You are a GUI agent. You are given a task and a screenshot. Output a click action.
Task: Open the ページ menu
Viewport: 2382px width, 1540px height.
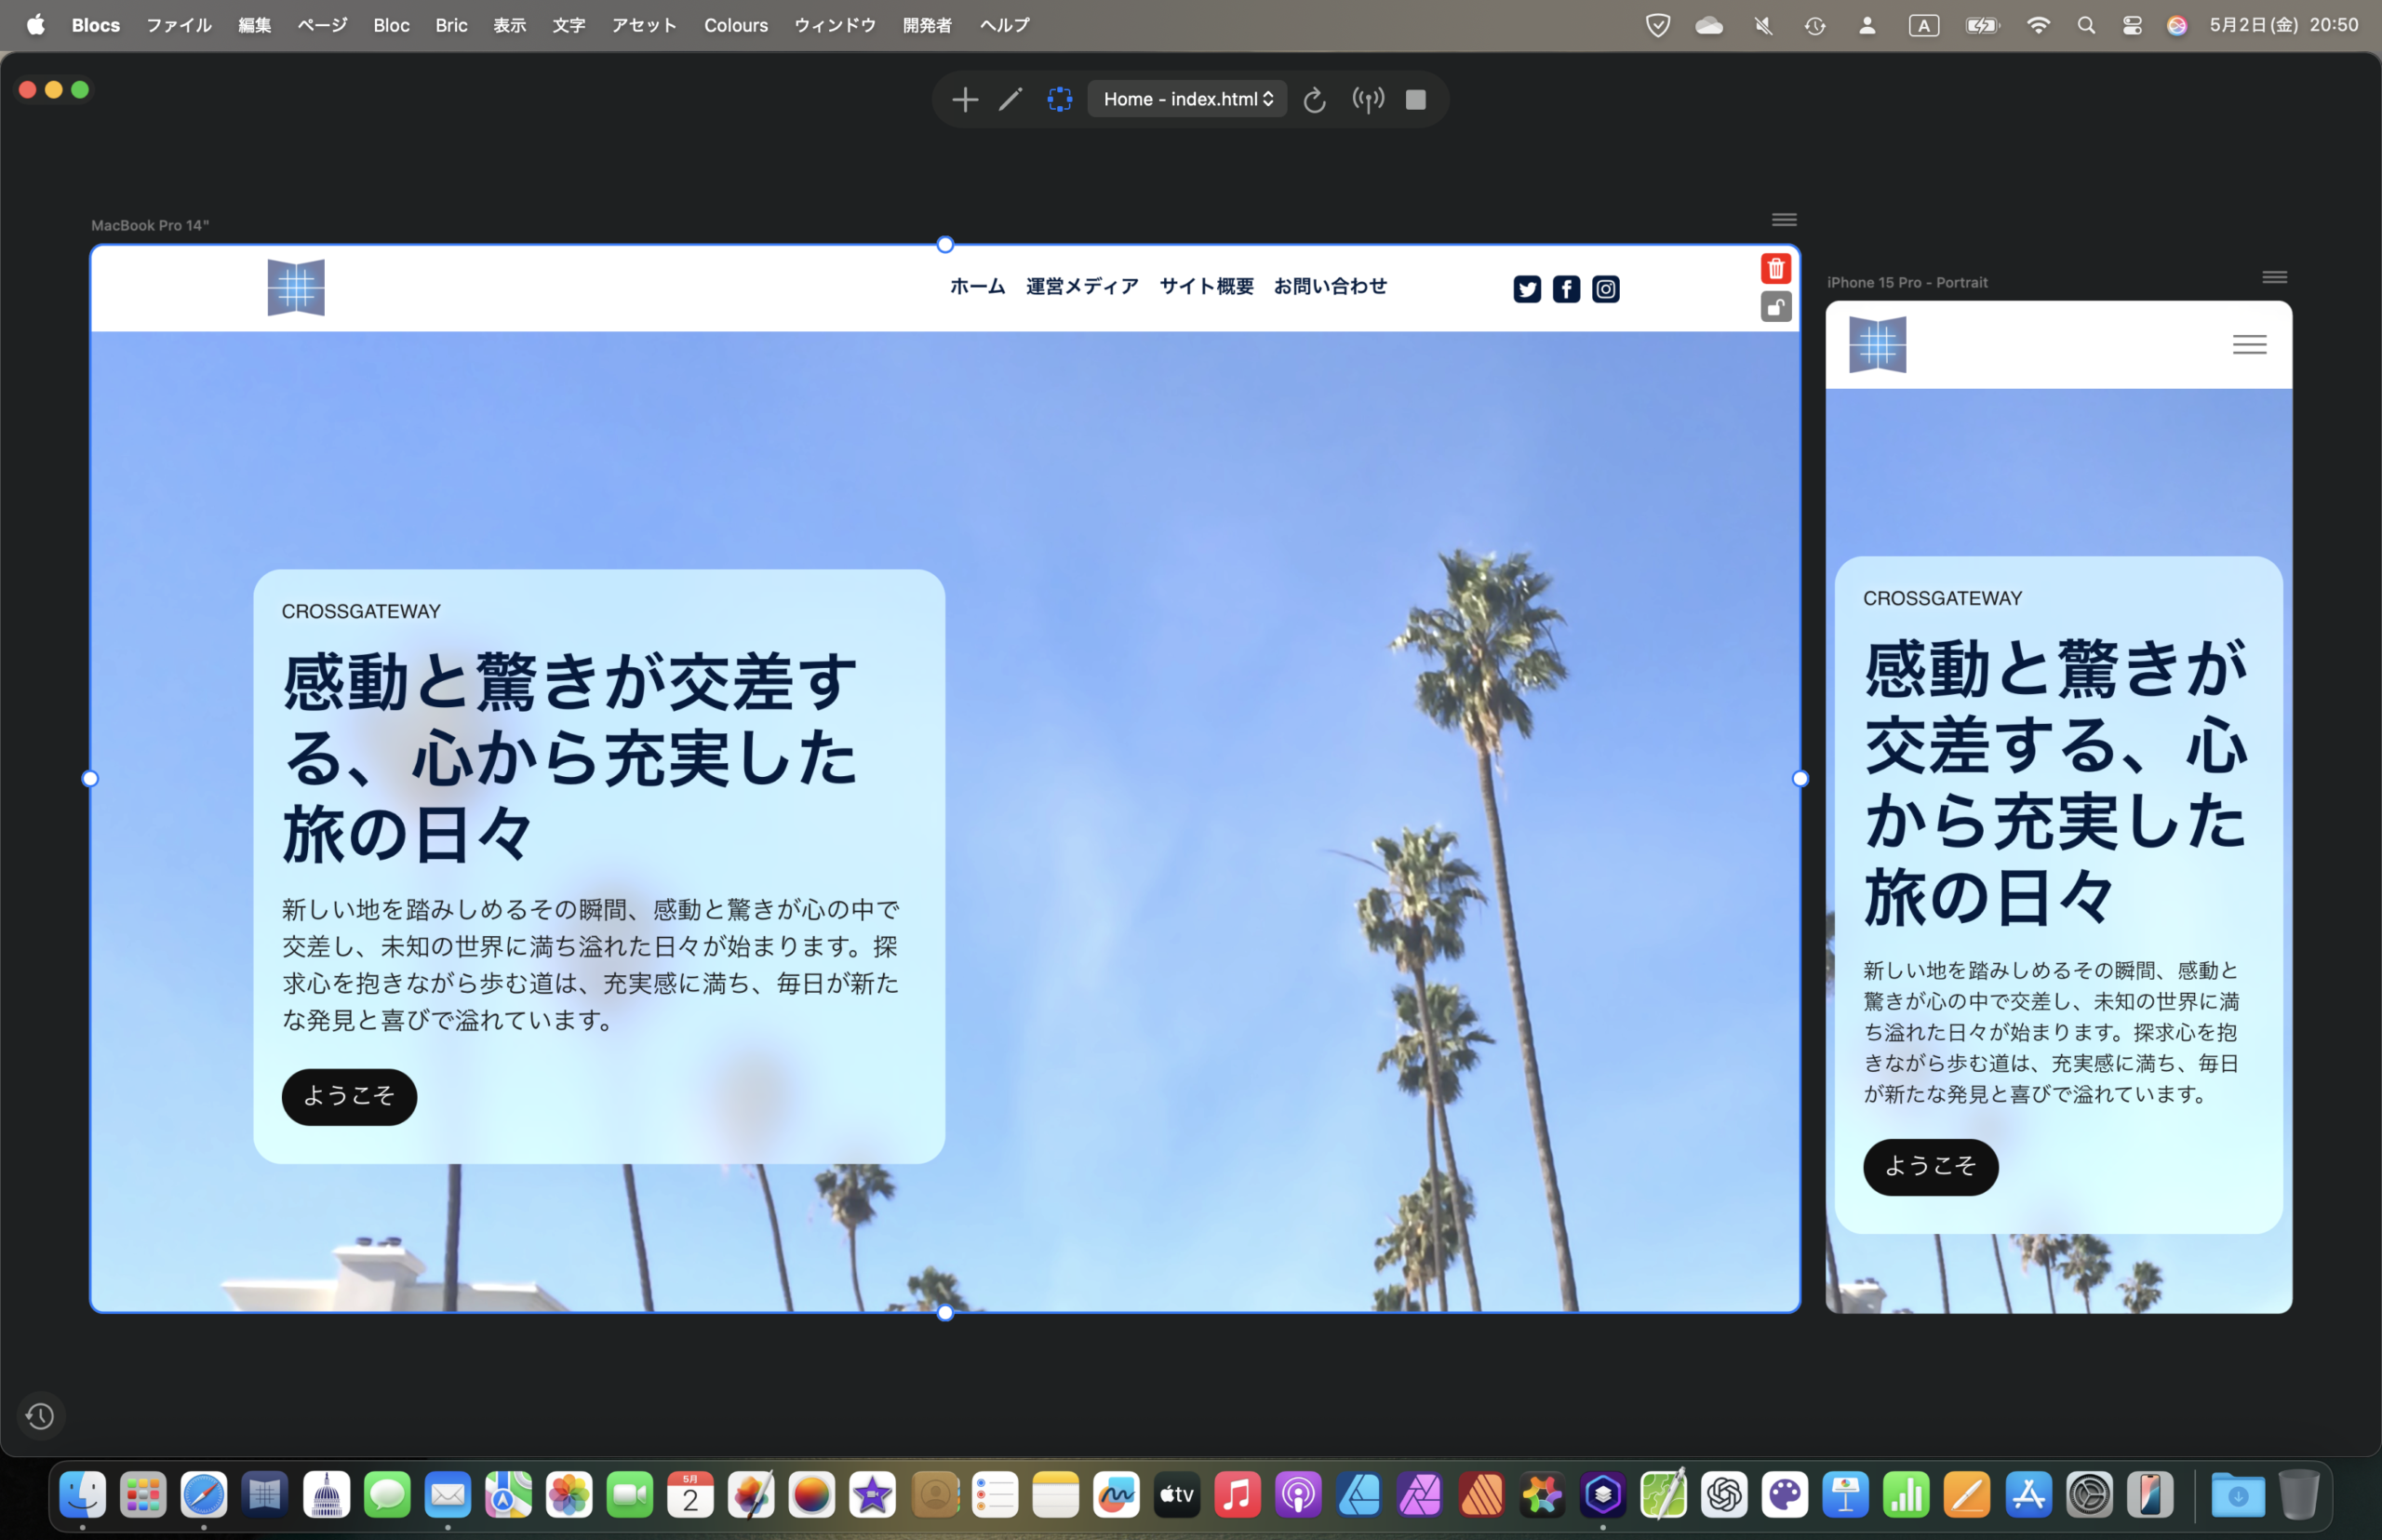click(x=322, y=25)
